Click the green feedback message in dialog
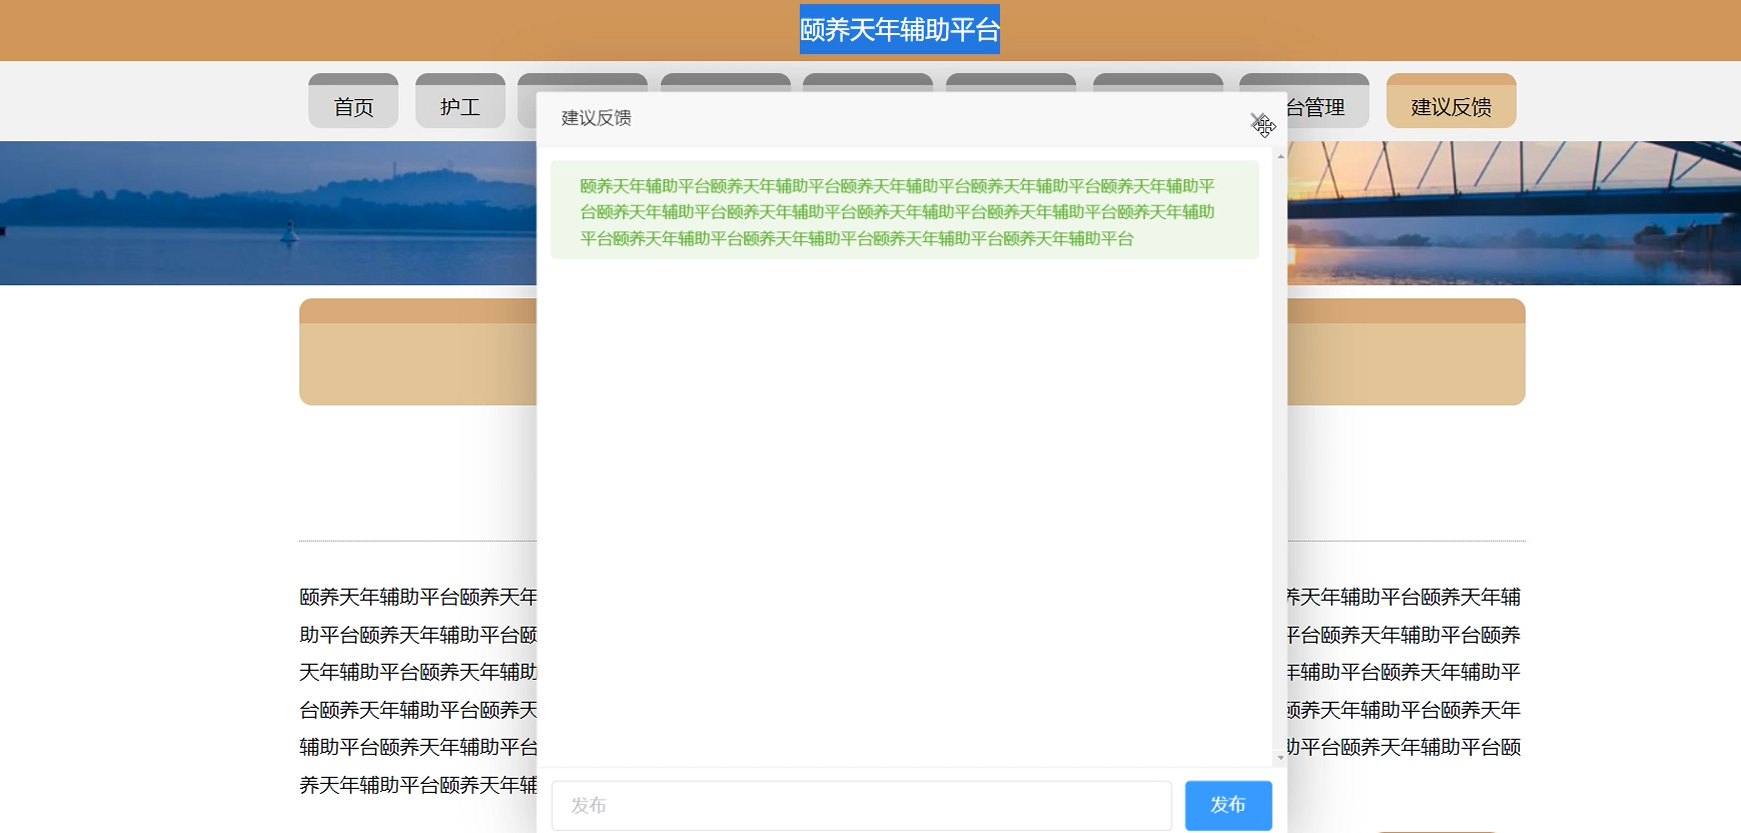This screenshot has width=1741, height=833. (904, 211)
